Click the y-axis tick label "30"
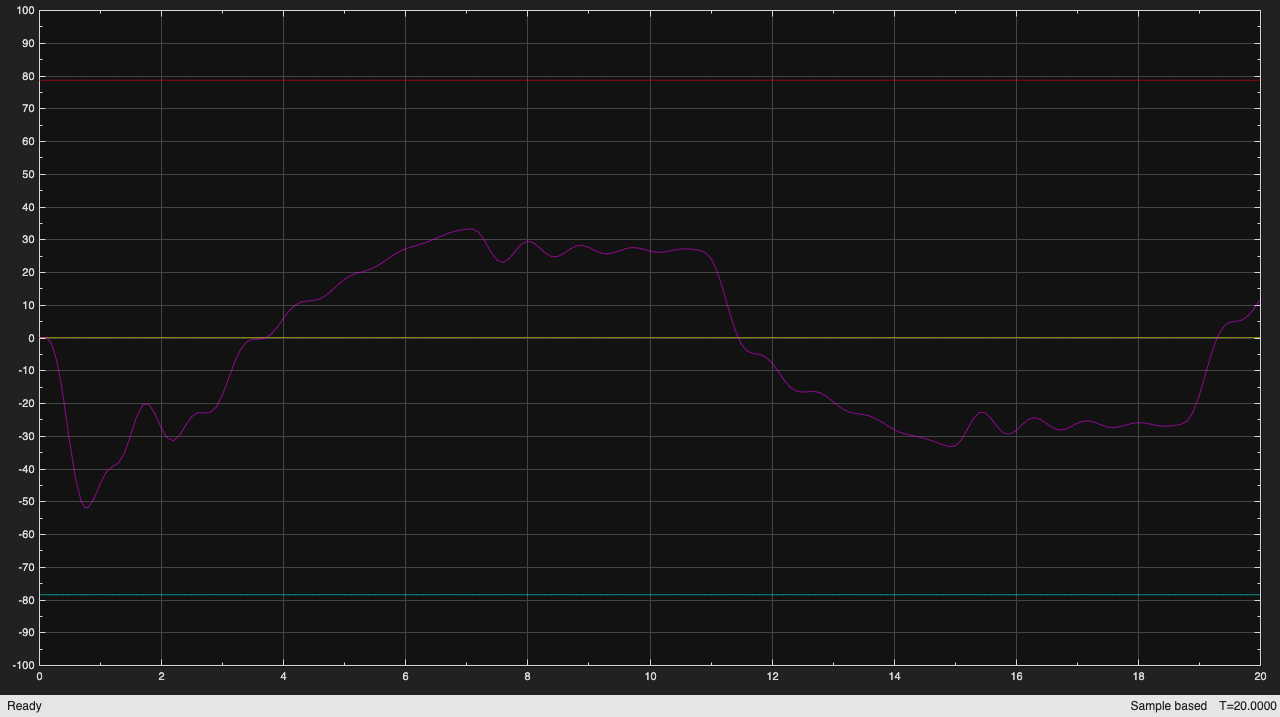The height and width of the screenshot is (717, 1280). point(27,240)
